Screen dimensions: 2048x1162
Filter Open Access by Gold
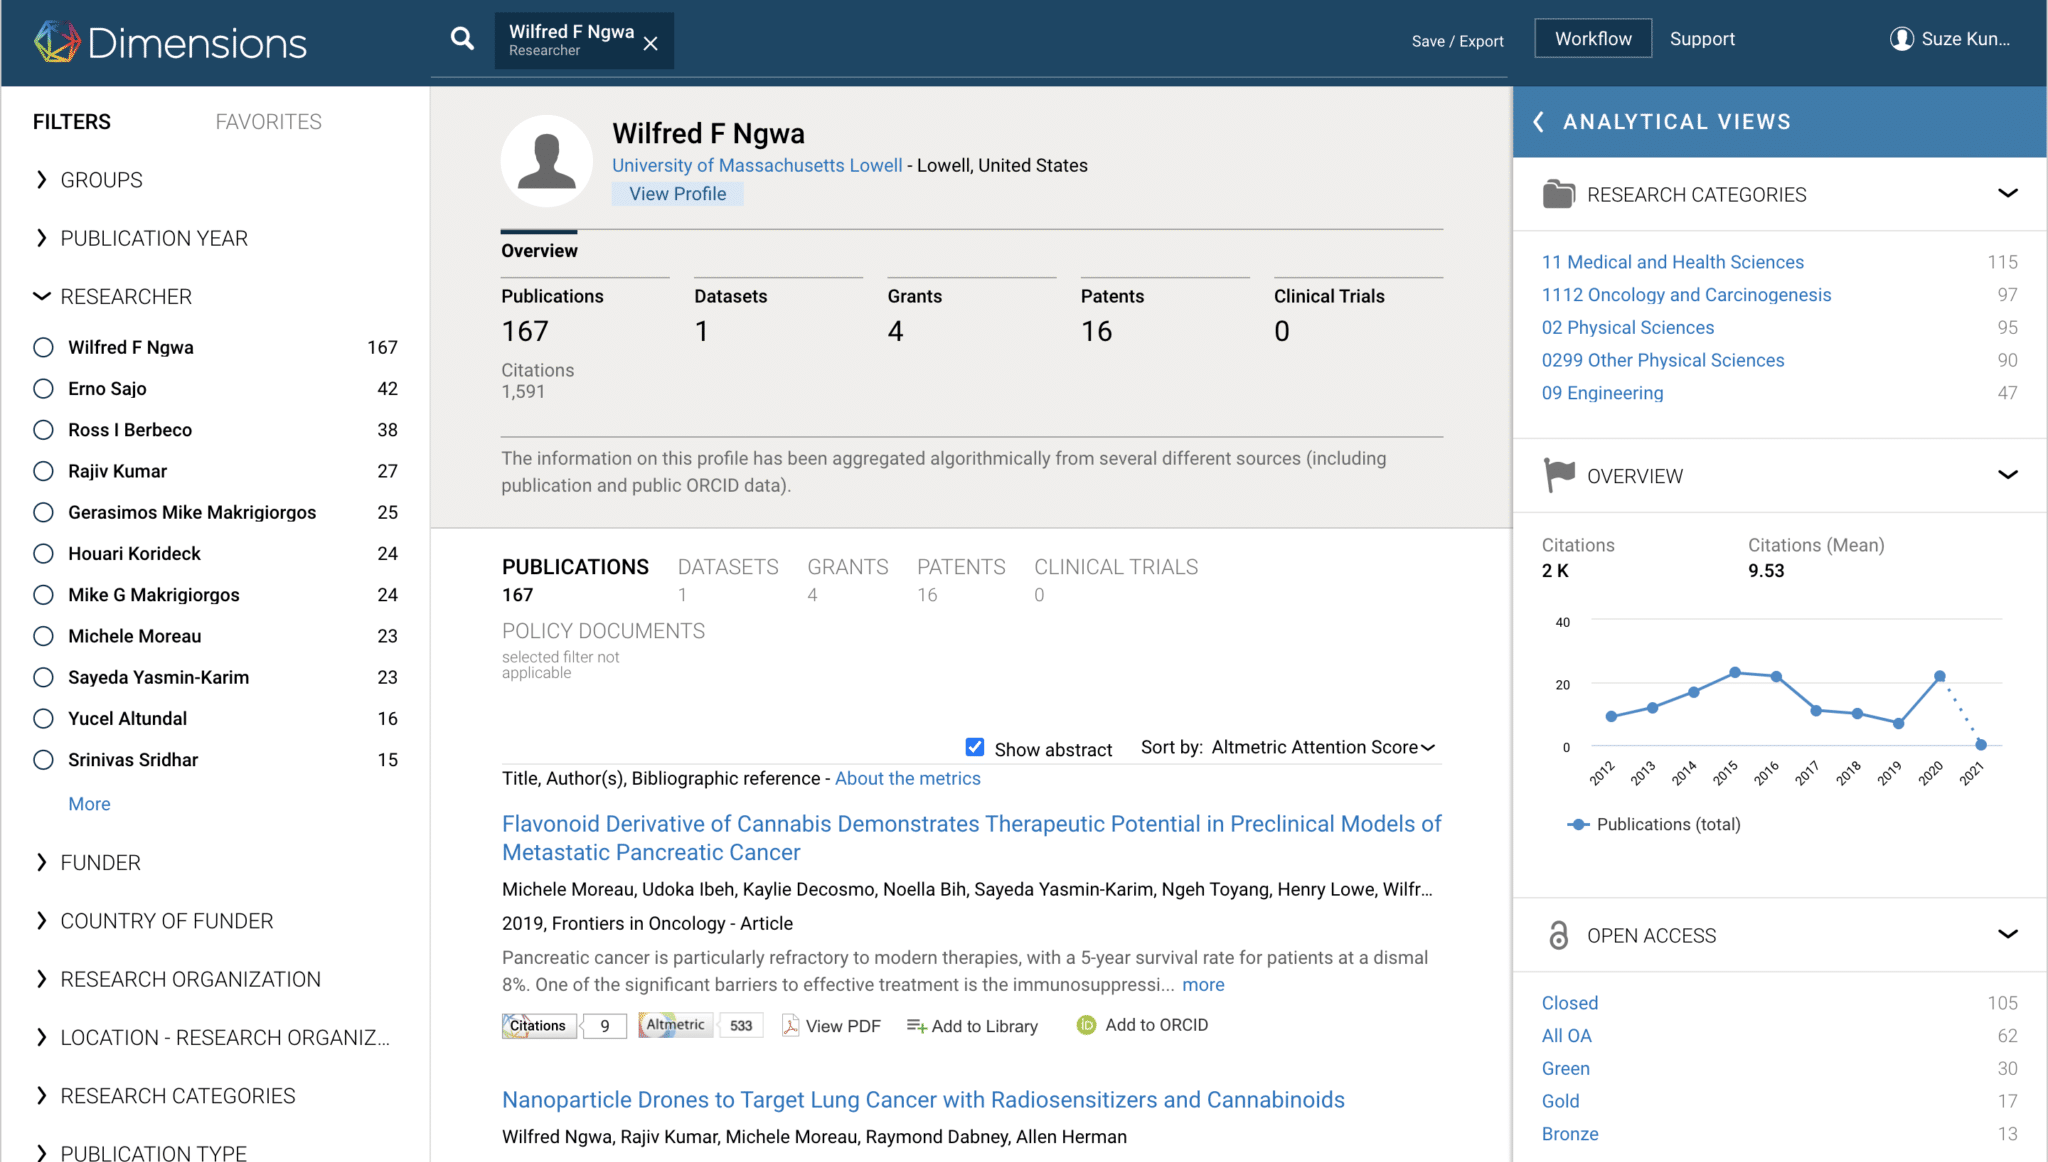click(1560, 1101)
